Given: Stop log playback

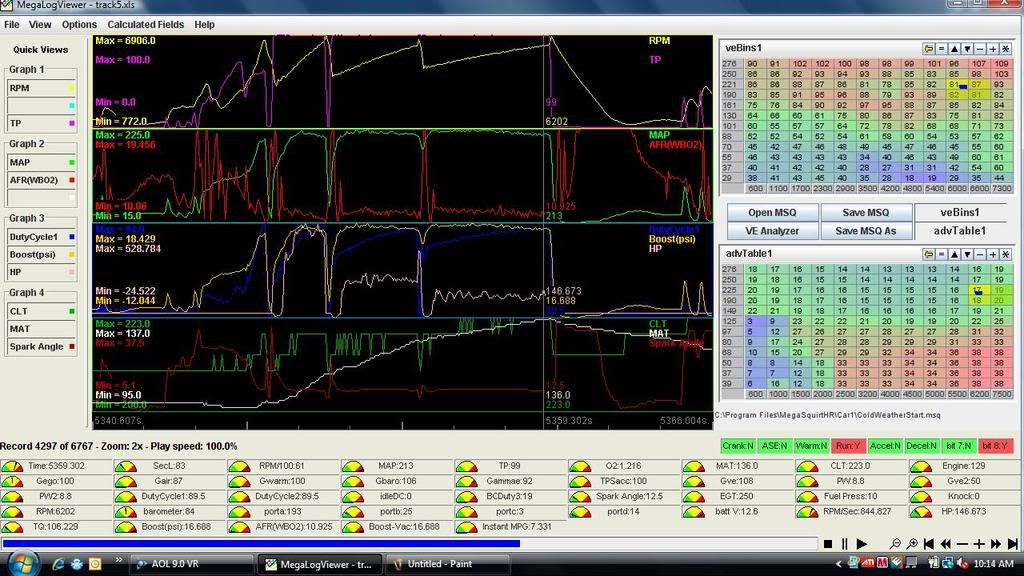Looking at the screenshot, I should (828, 543).
